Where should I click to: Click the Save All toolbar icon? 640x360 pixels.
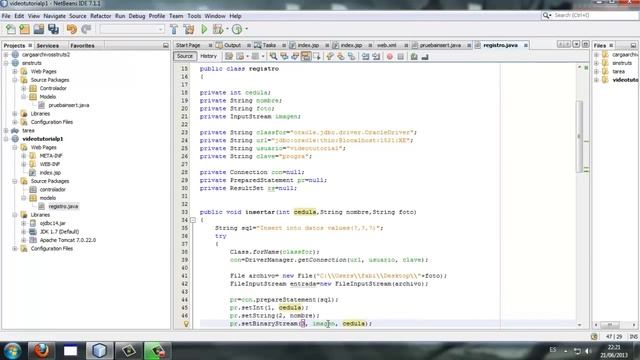(x=53, y=29)
